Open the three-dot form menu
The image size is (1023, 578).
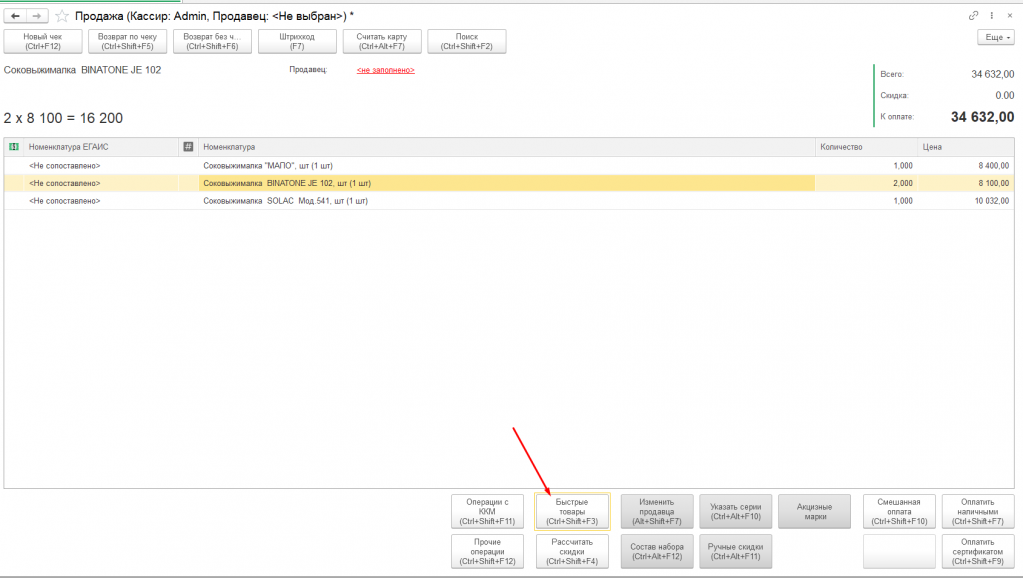(x=992, y=15)
